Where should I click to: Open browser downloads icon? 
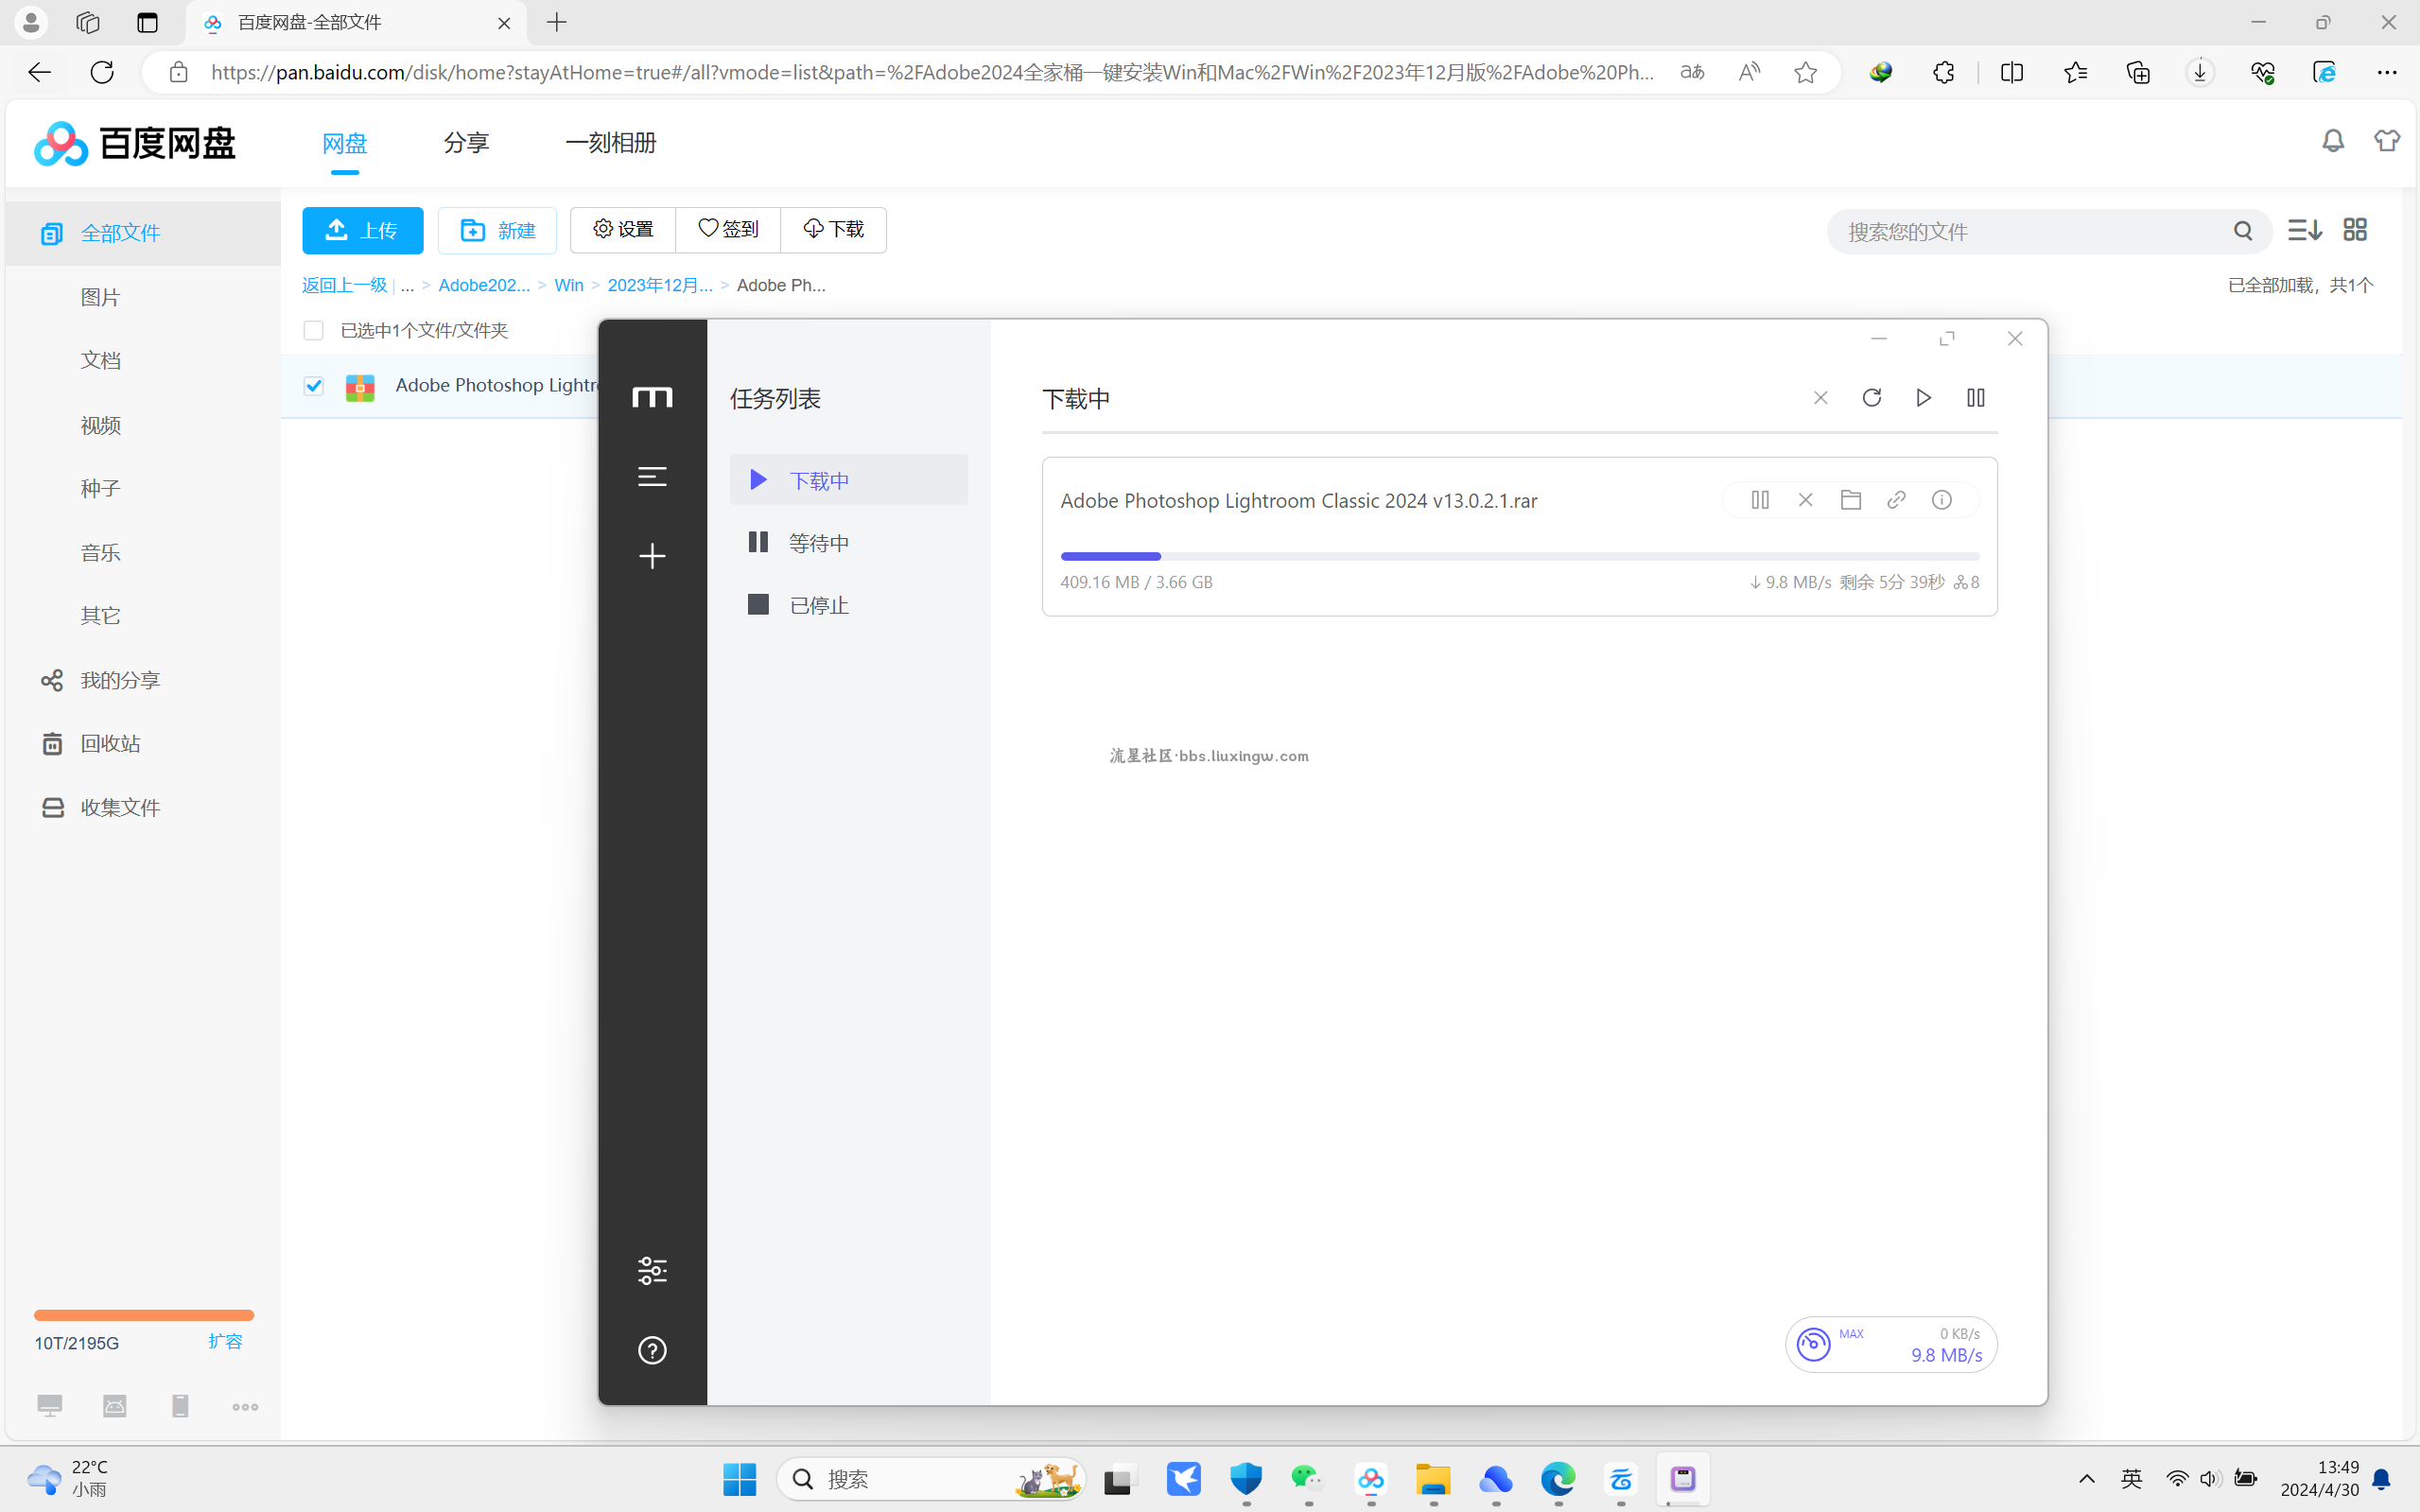[2200, 72]
